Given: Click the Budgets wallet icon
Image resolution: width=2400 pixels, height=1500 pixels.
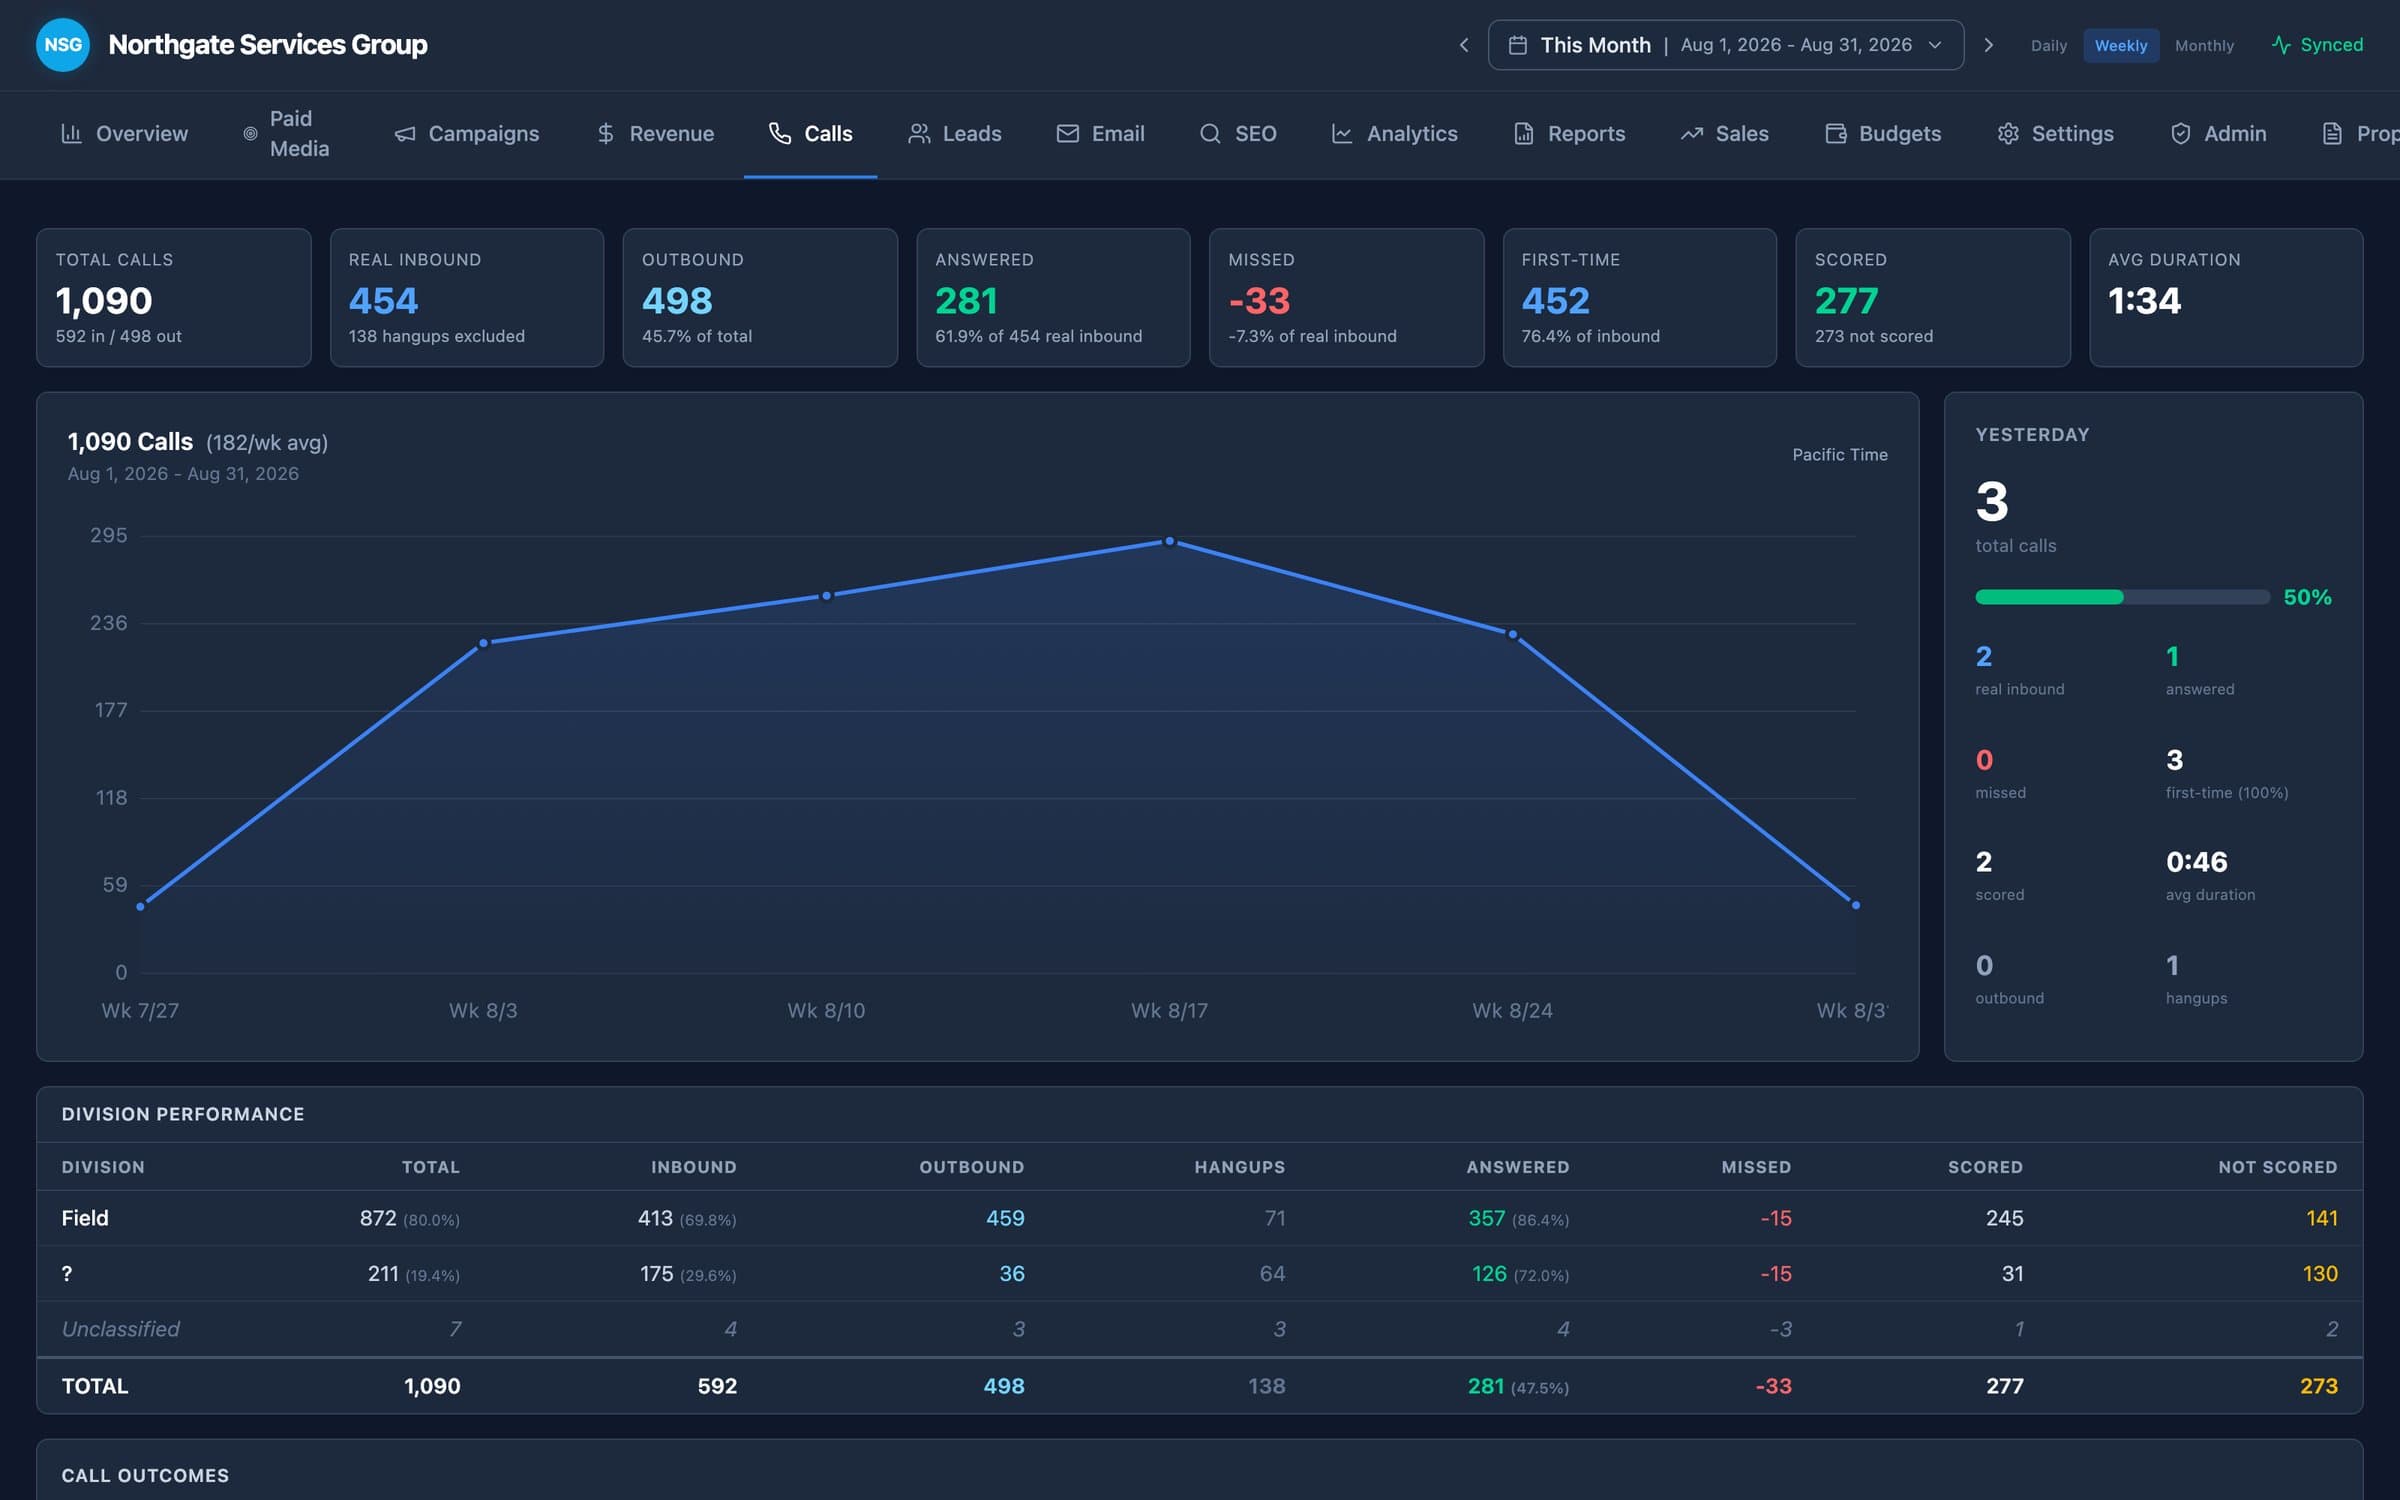Looking at the screenshot, I should (1835, 133).
